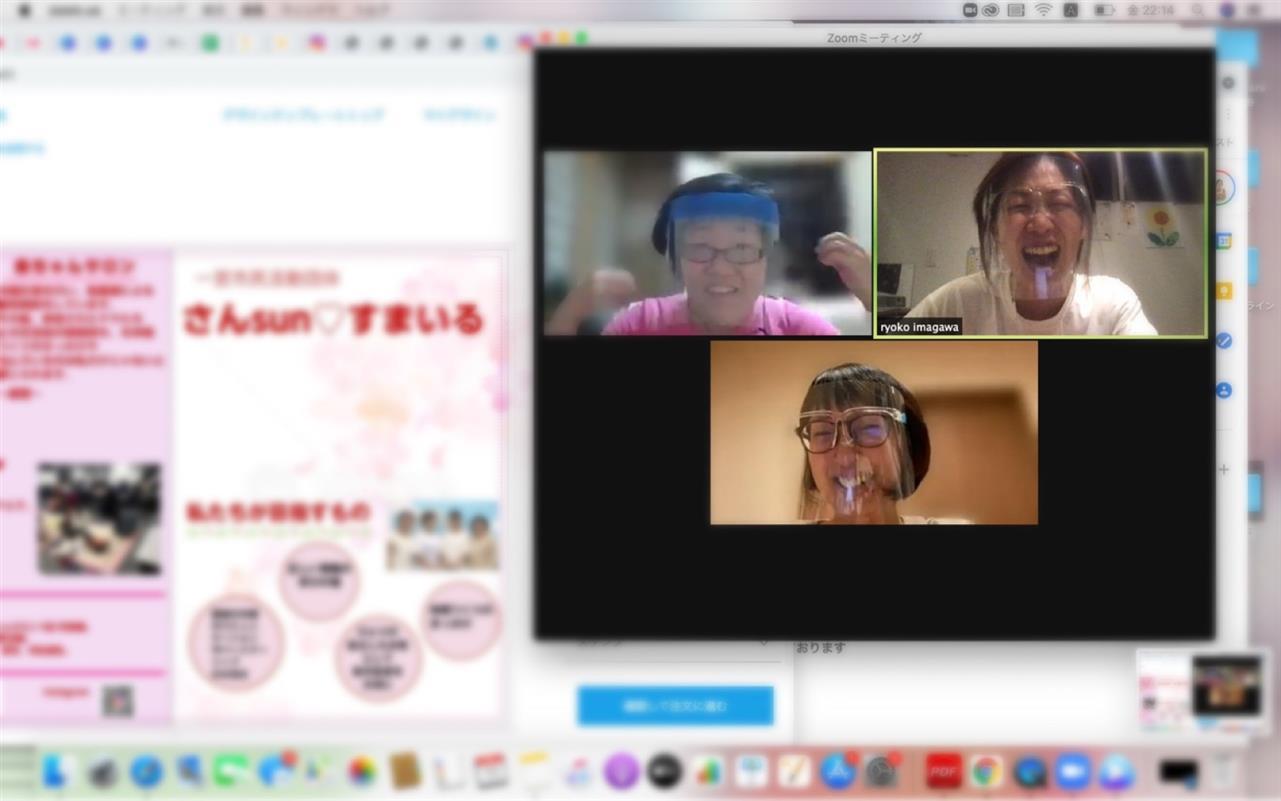Open the red PDF app in Dock
Viewport: 1281px width, 801px height.
943,771
